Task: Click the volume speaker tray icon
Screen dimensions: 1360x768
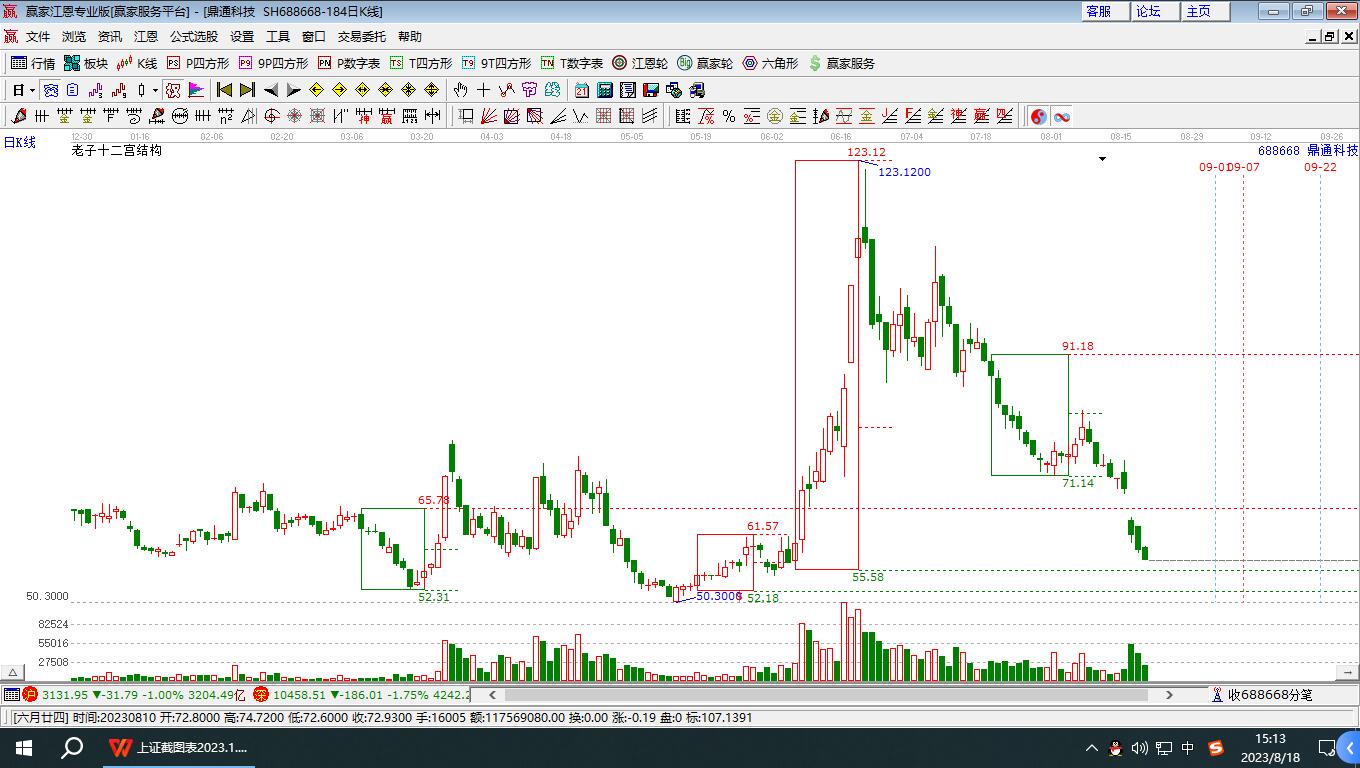Action: coord(1140,748)
